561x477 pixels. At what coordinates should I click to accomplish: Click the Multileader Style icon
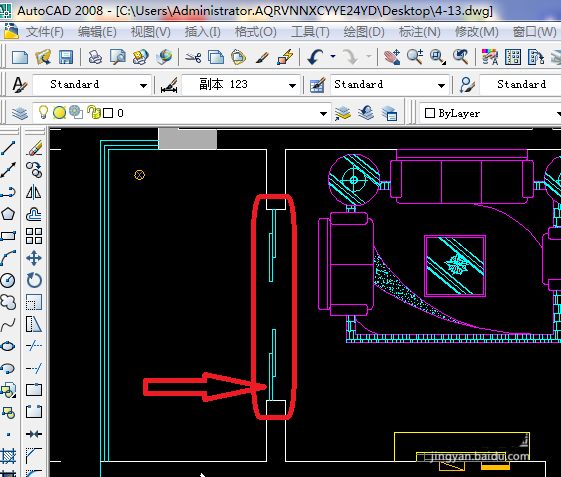467,85
